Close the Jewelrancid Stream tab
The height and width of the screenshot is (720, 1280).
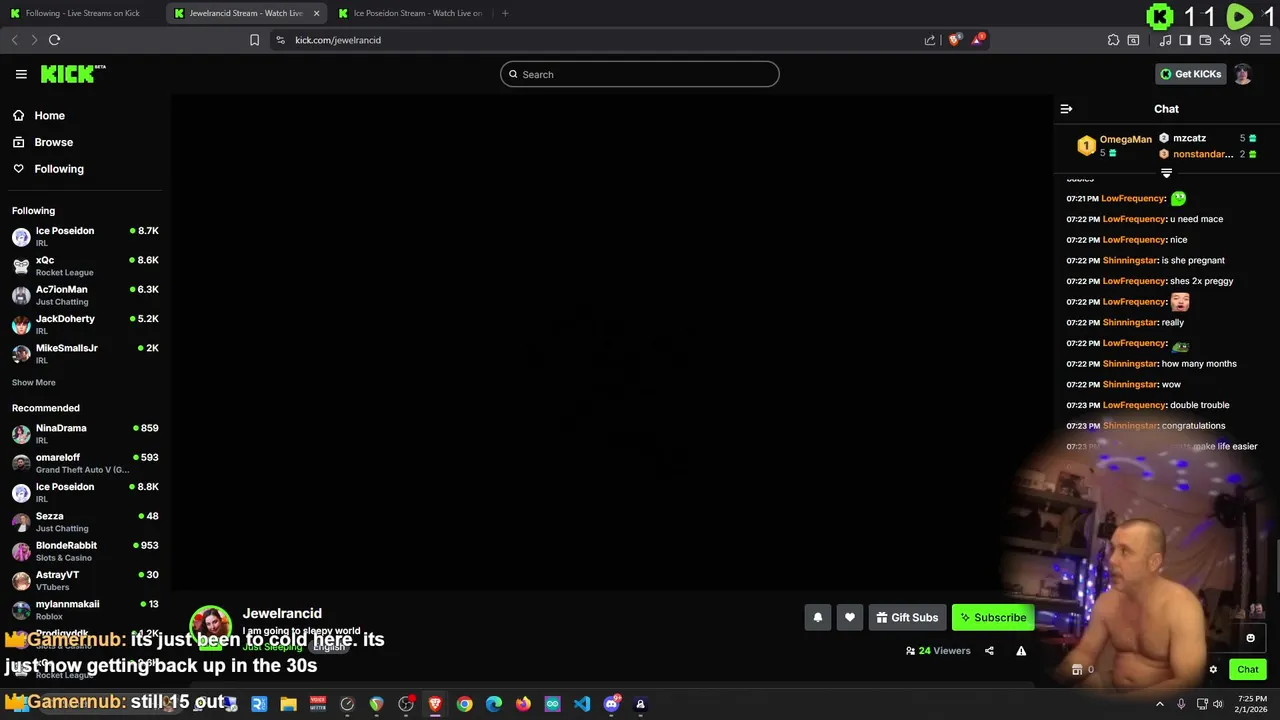tap(317, 13)
